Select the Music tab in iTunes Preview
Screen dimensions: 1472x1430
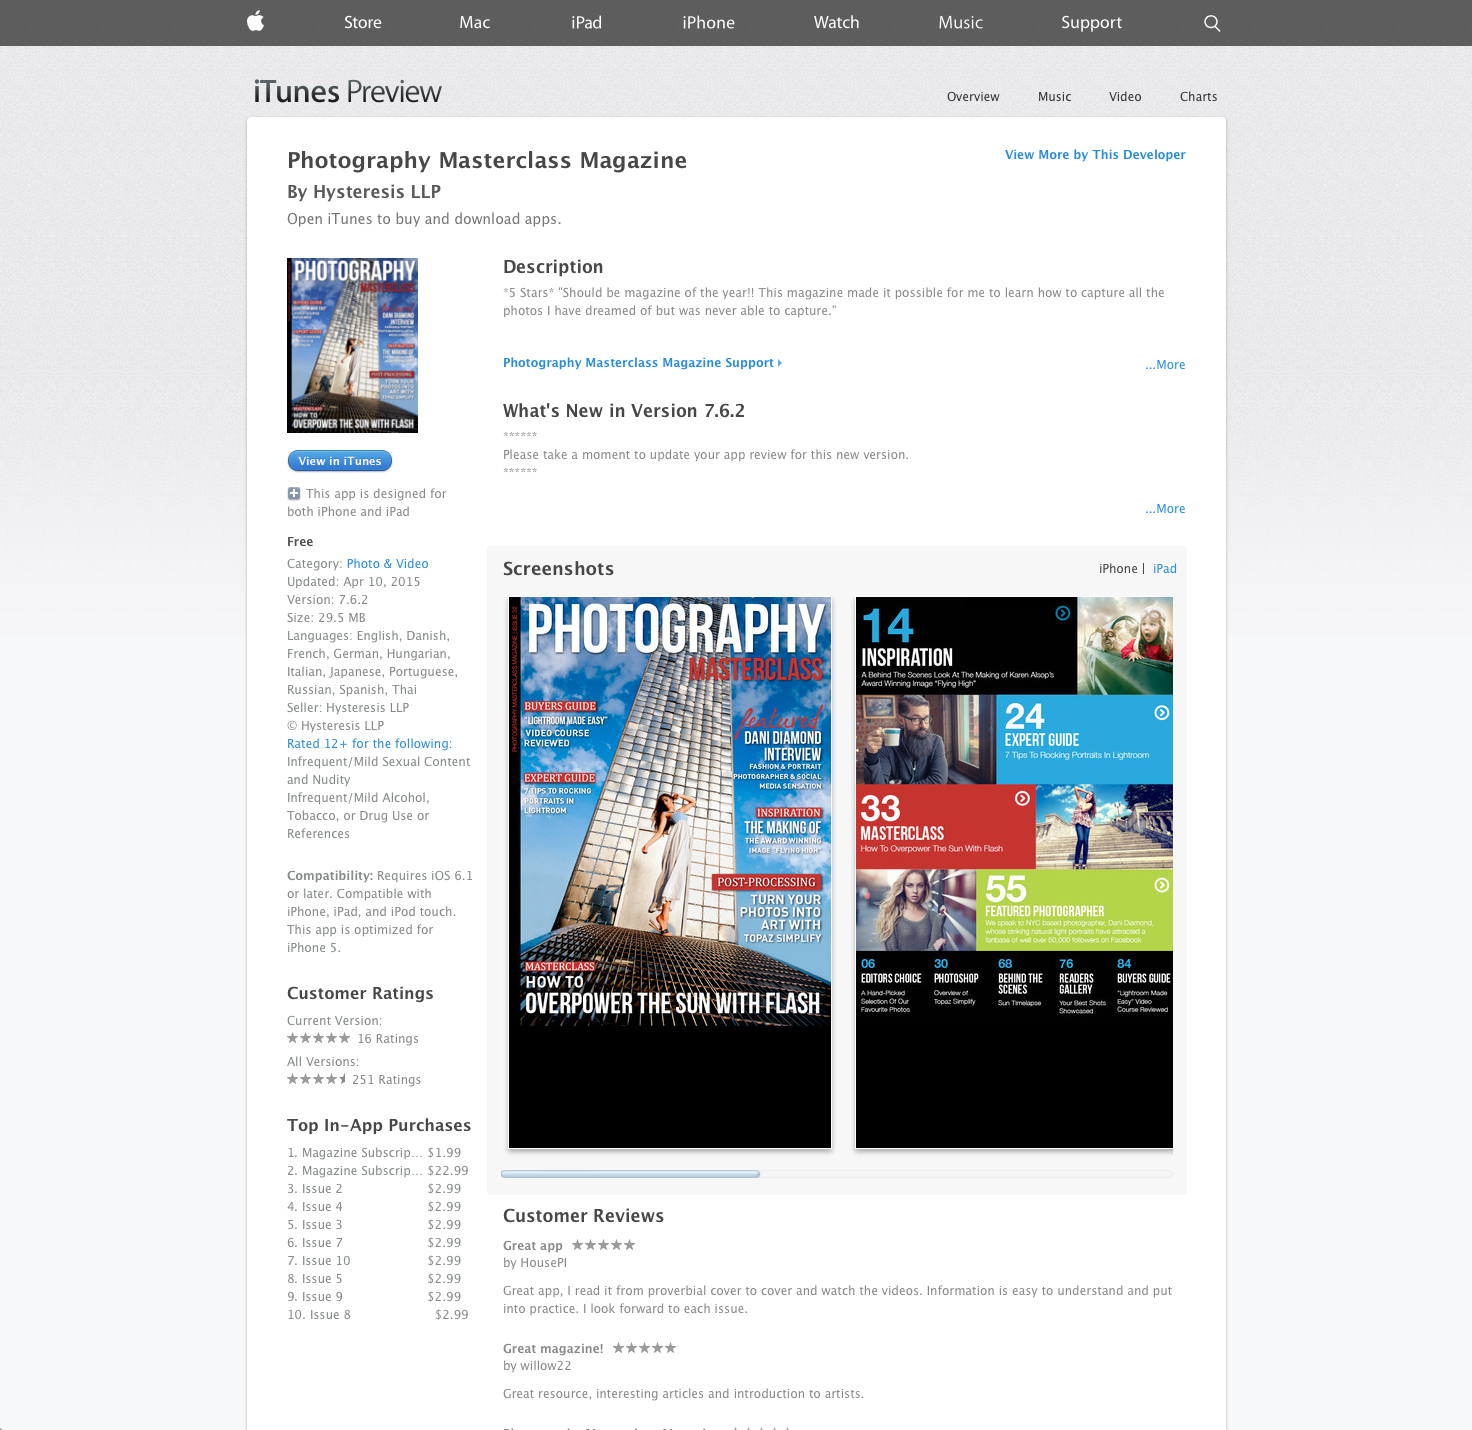pos(1054,97)
